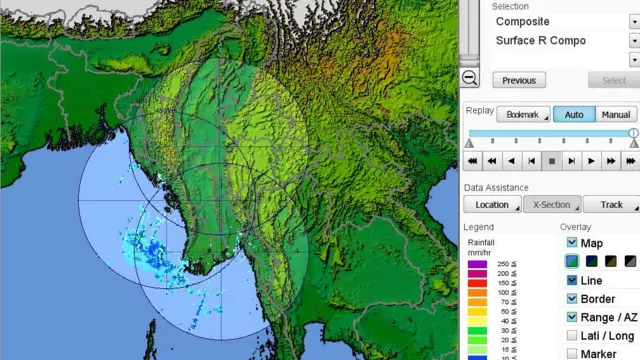Image resolution: width=640 pixels, height=360 pixels.
Task: Select the dark blue map color theme
Action: tap(591, 261)
